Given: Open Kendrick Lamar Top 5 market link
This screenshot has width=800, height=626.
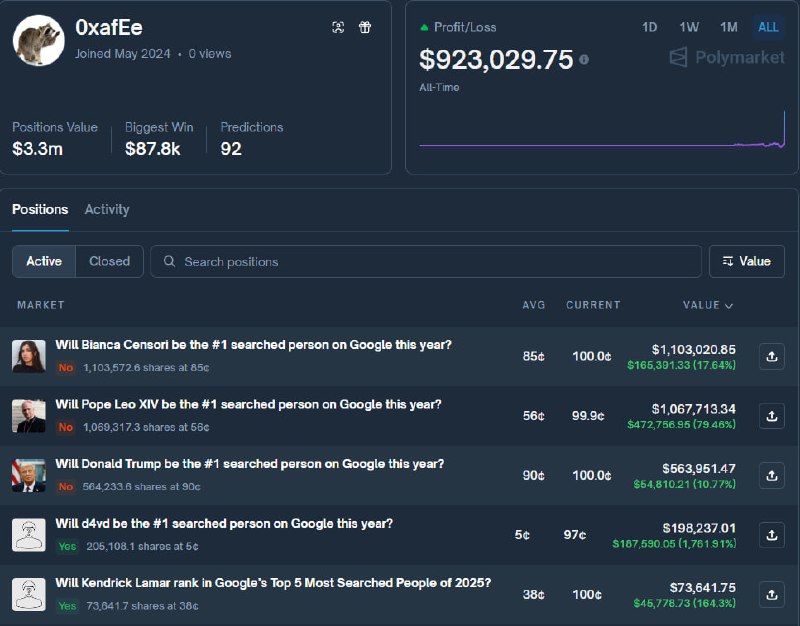Looking at the screenshot, I should tap(273, 583).
